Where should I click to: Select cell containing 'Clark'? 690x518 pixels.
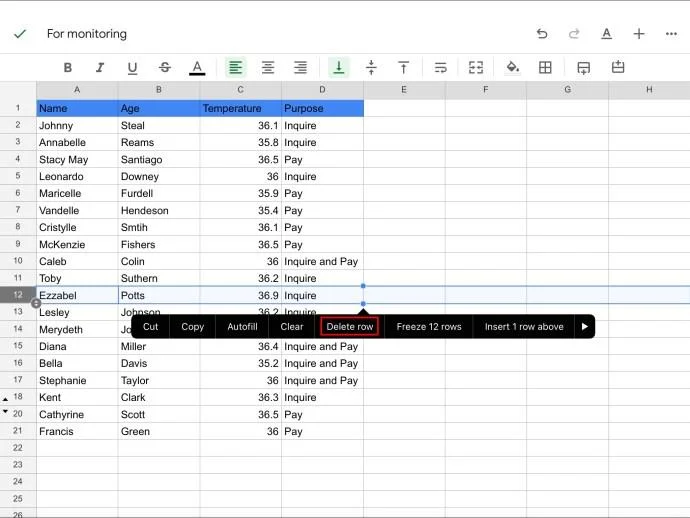[x=159, y=397]
